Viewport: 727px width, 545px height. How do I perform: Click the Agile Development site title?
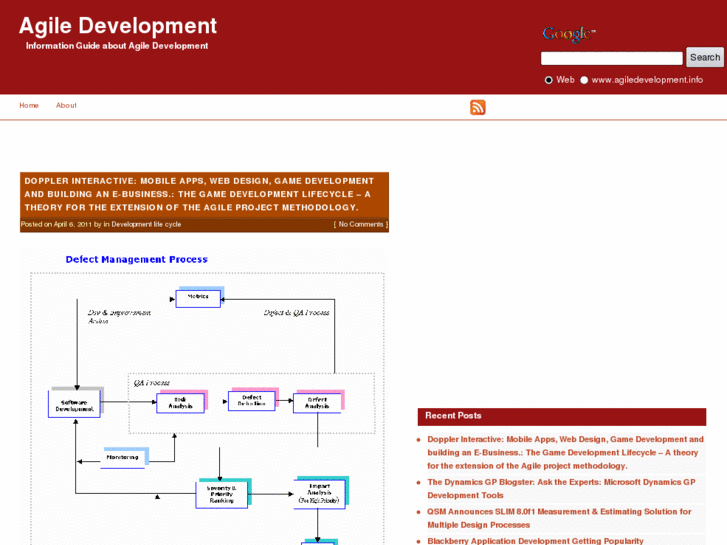118,26
